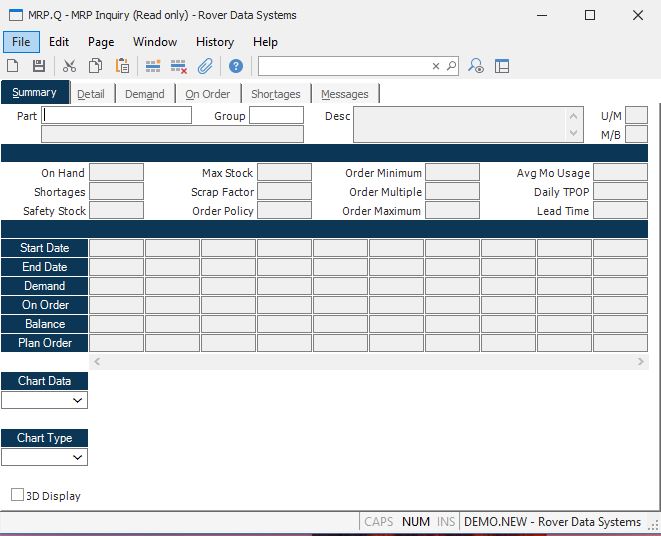Click the Copy icon in toolbar
Viewport: 661px width, 536px height.
[x=95, y=66]
